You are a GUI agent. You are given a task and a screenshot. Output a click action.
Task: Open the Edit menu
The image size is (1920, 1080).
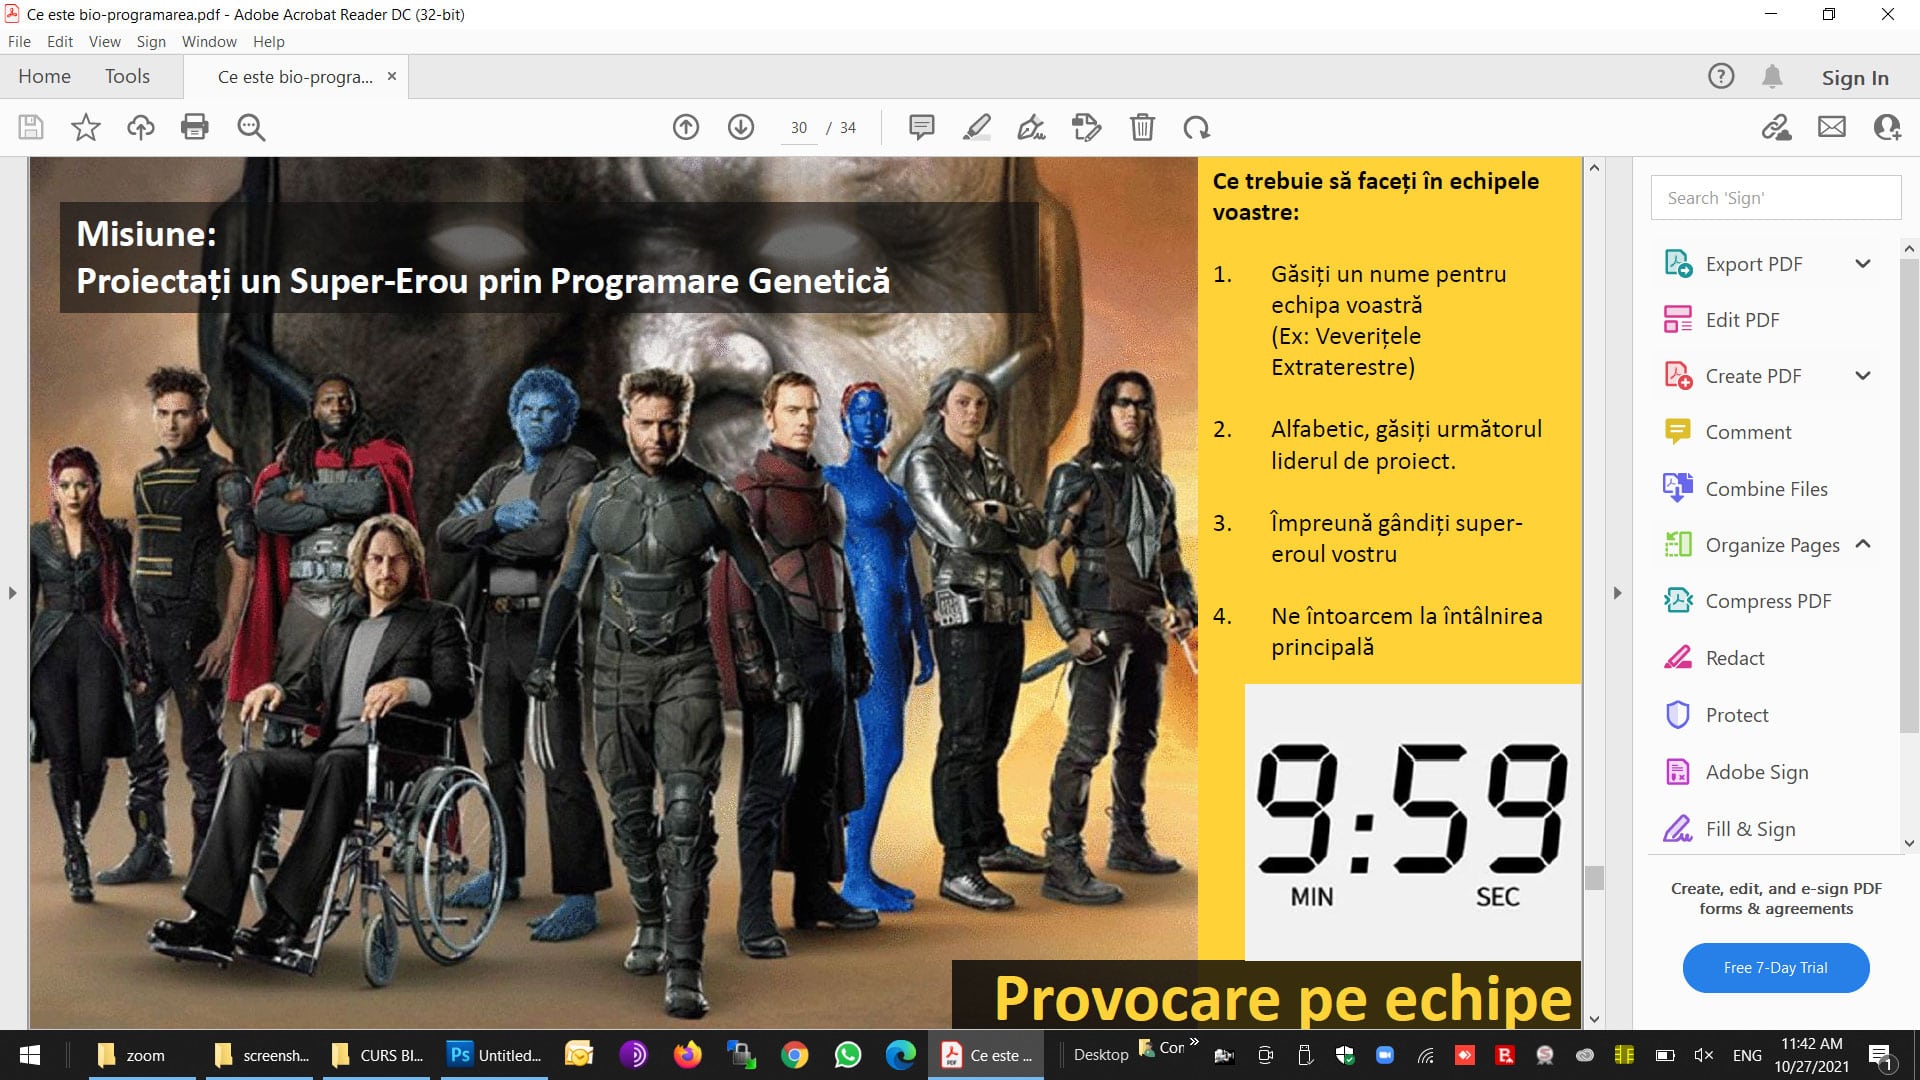pyautogui.click(x=60, y=41)
